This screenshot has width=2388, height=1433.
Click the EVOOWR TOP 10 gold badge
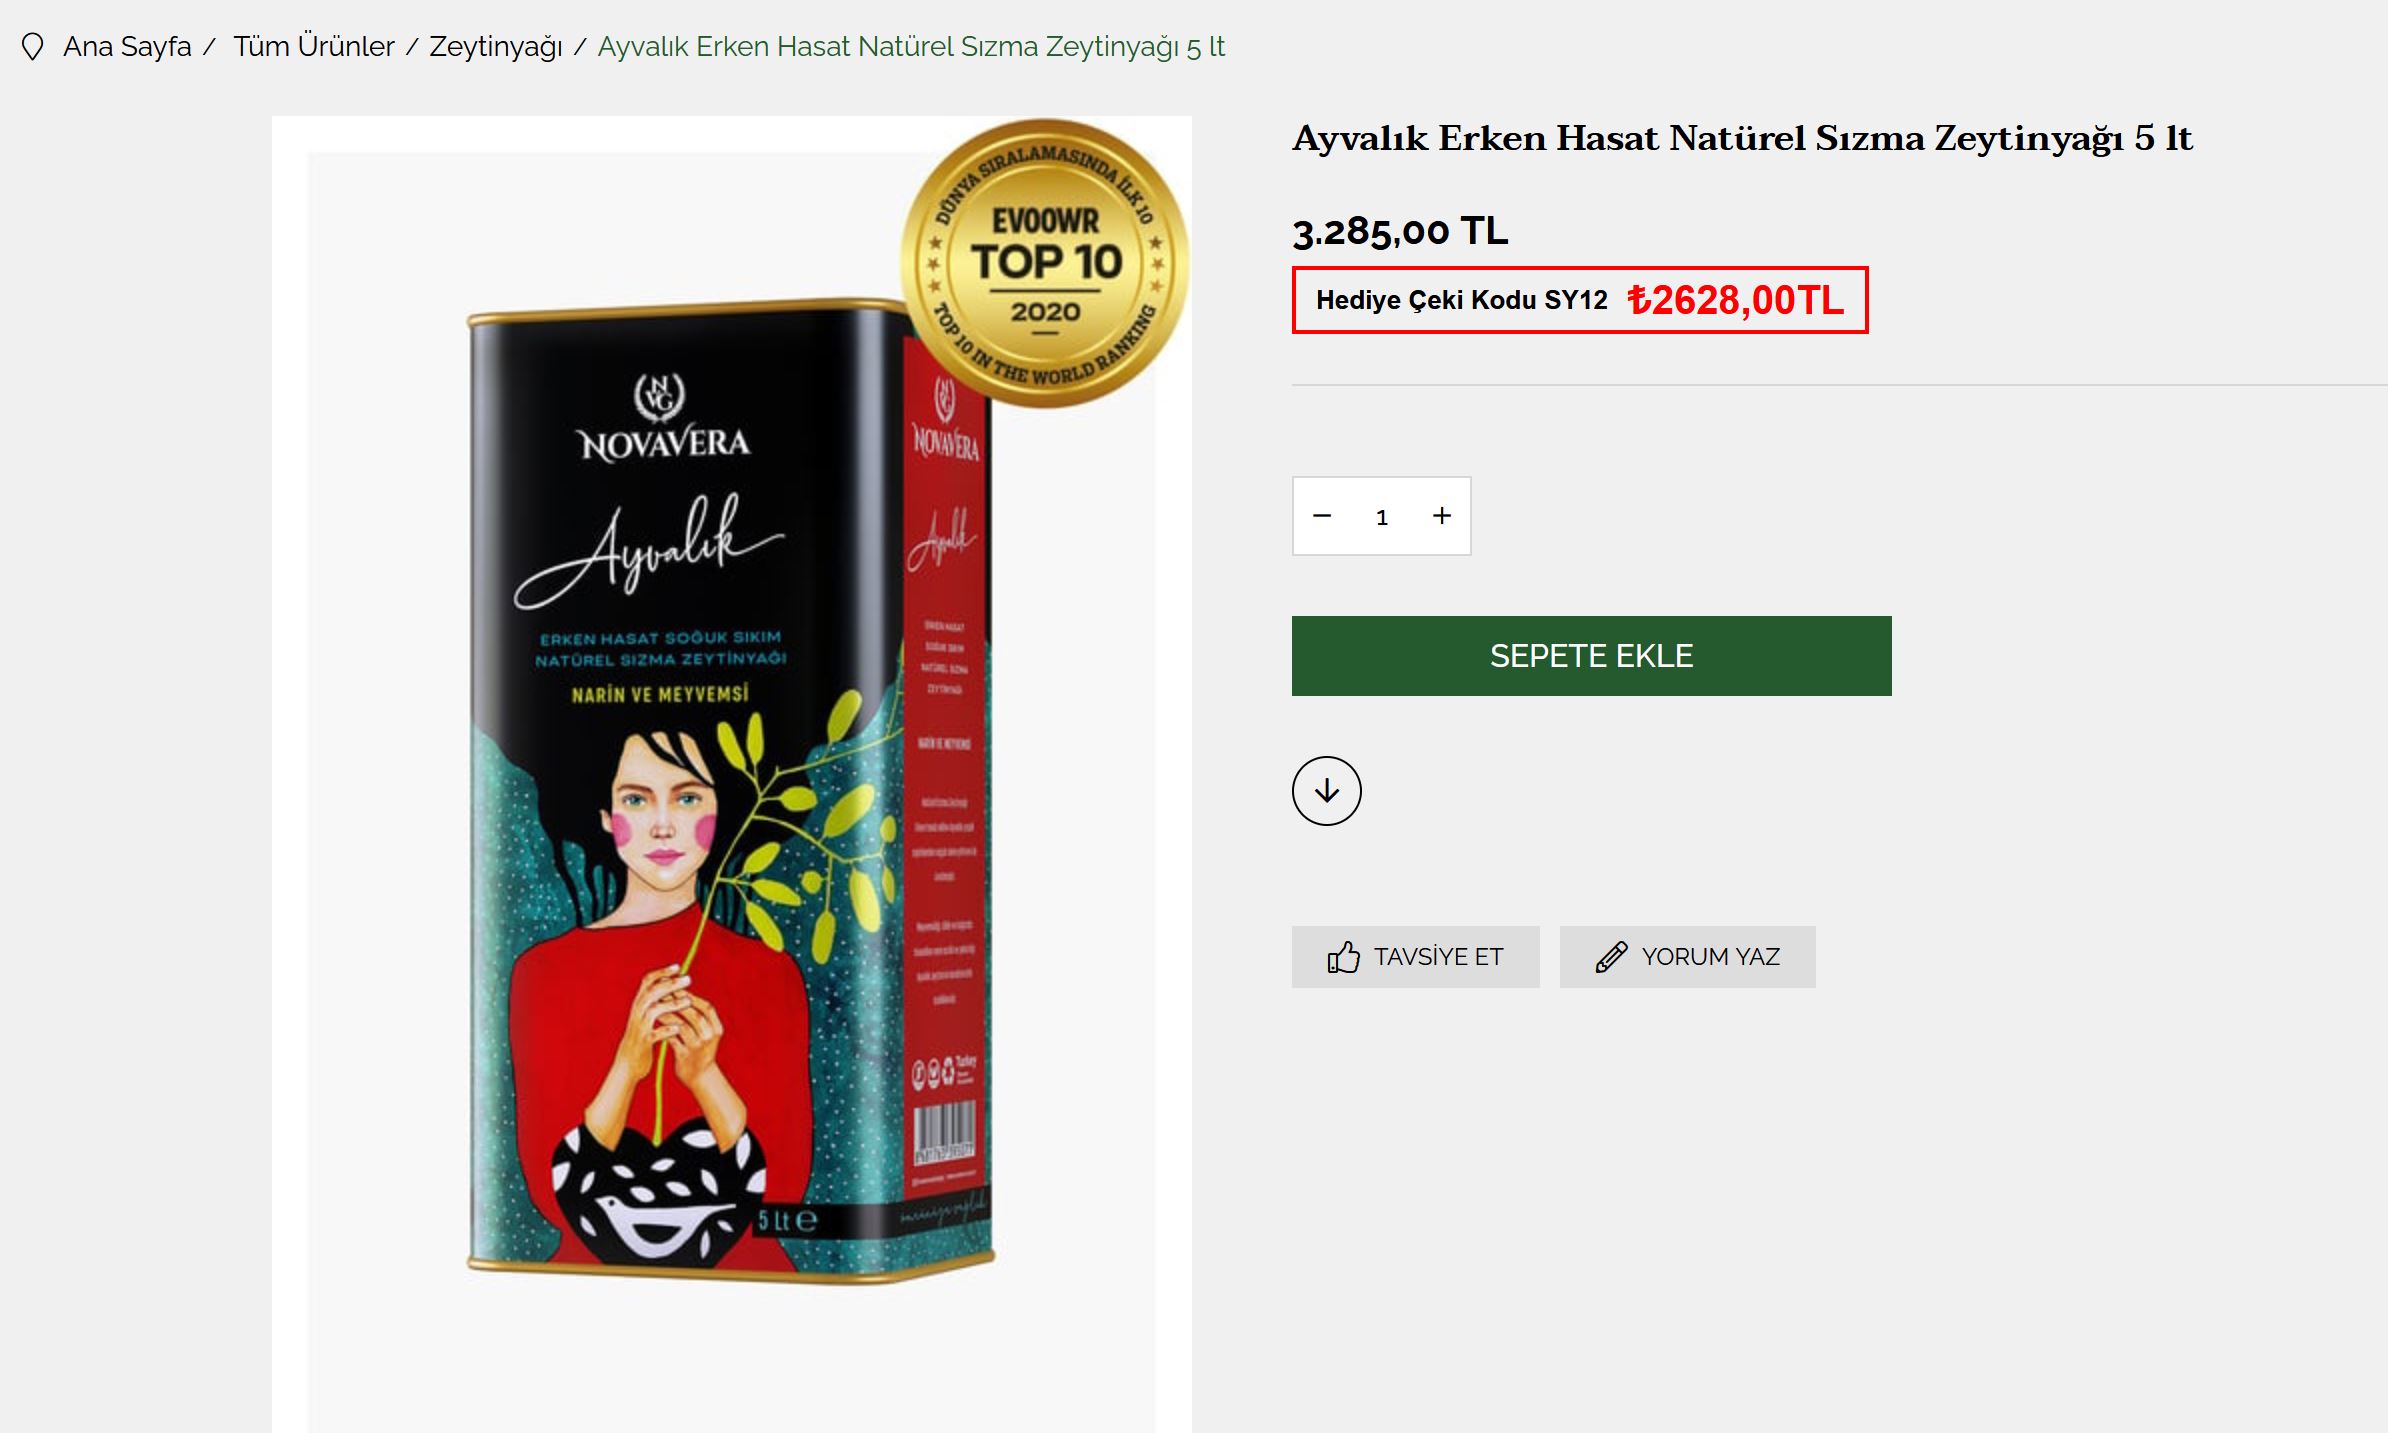1045,264
